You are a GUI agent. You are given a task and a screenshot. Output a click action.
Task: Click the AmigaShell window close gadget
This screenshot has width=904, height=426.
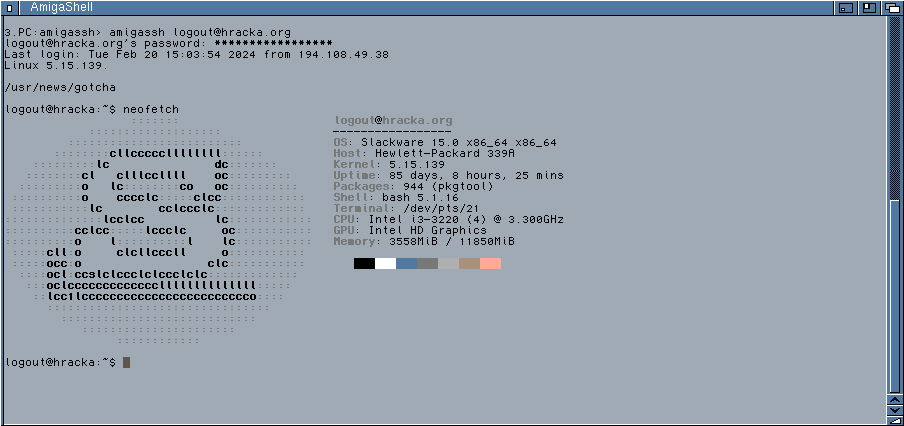pos(9,8)
